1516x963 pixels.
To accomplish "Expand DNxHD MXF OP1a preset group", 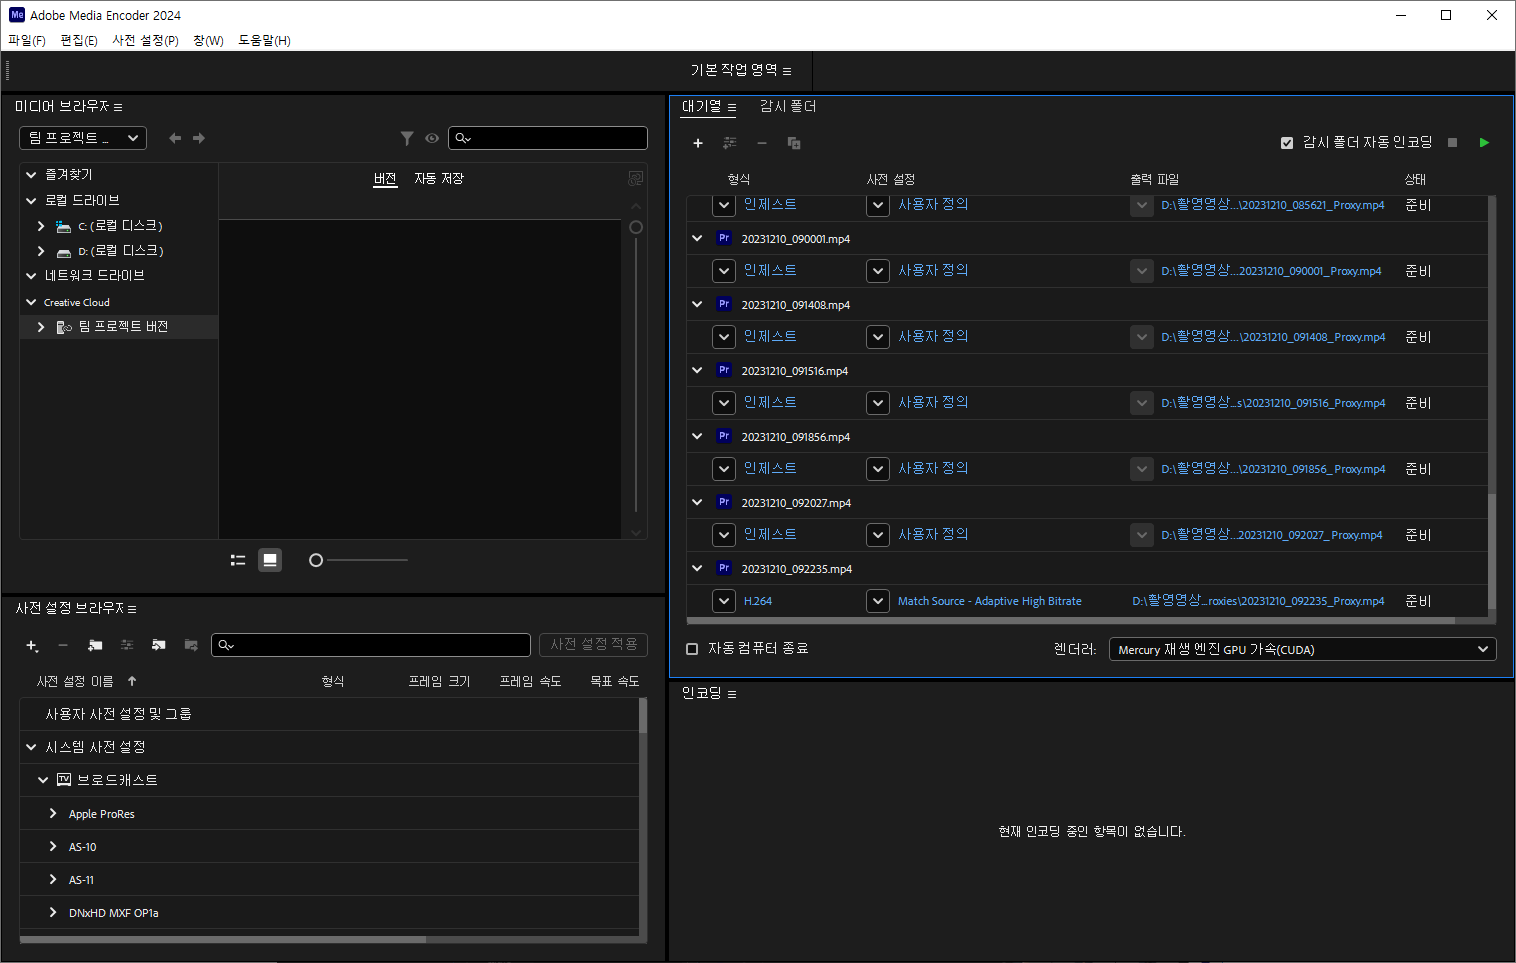I will point(53,913).
